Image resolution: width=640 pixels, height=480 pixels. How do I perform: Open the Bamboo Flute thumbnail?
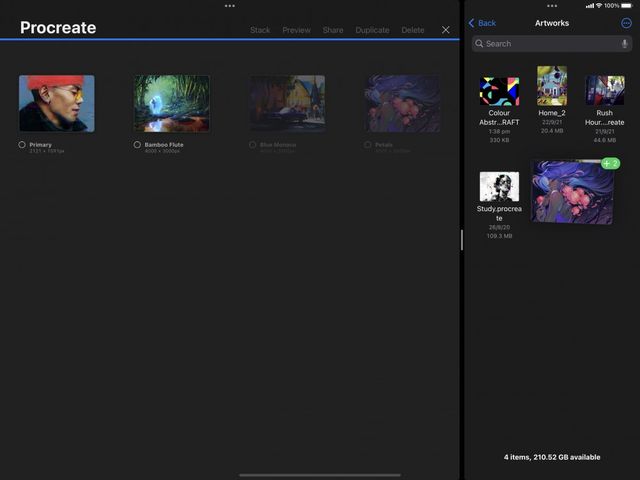172,103
